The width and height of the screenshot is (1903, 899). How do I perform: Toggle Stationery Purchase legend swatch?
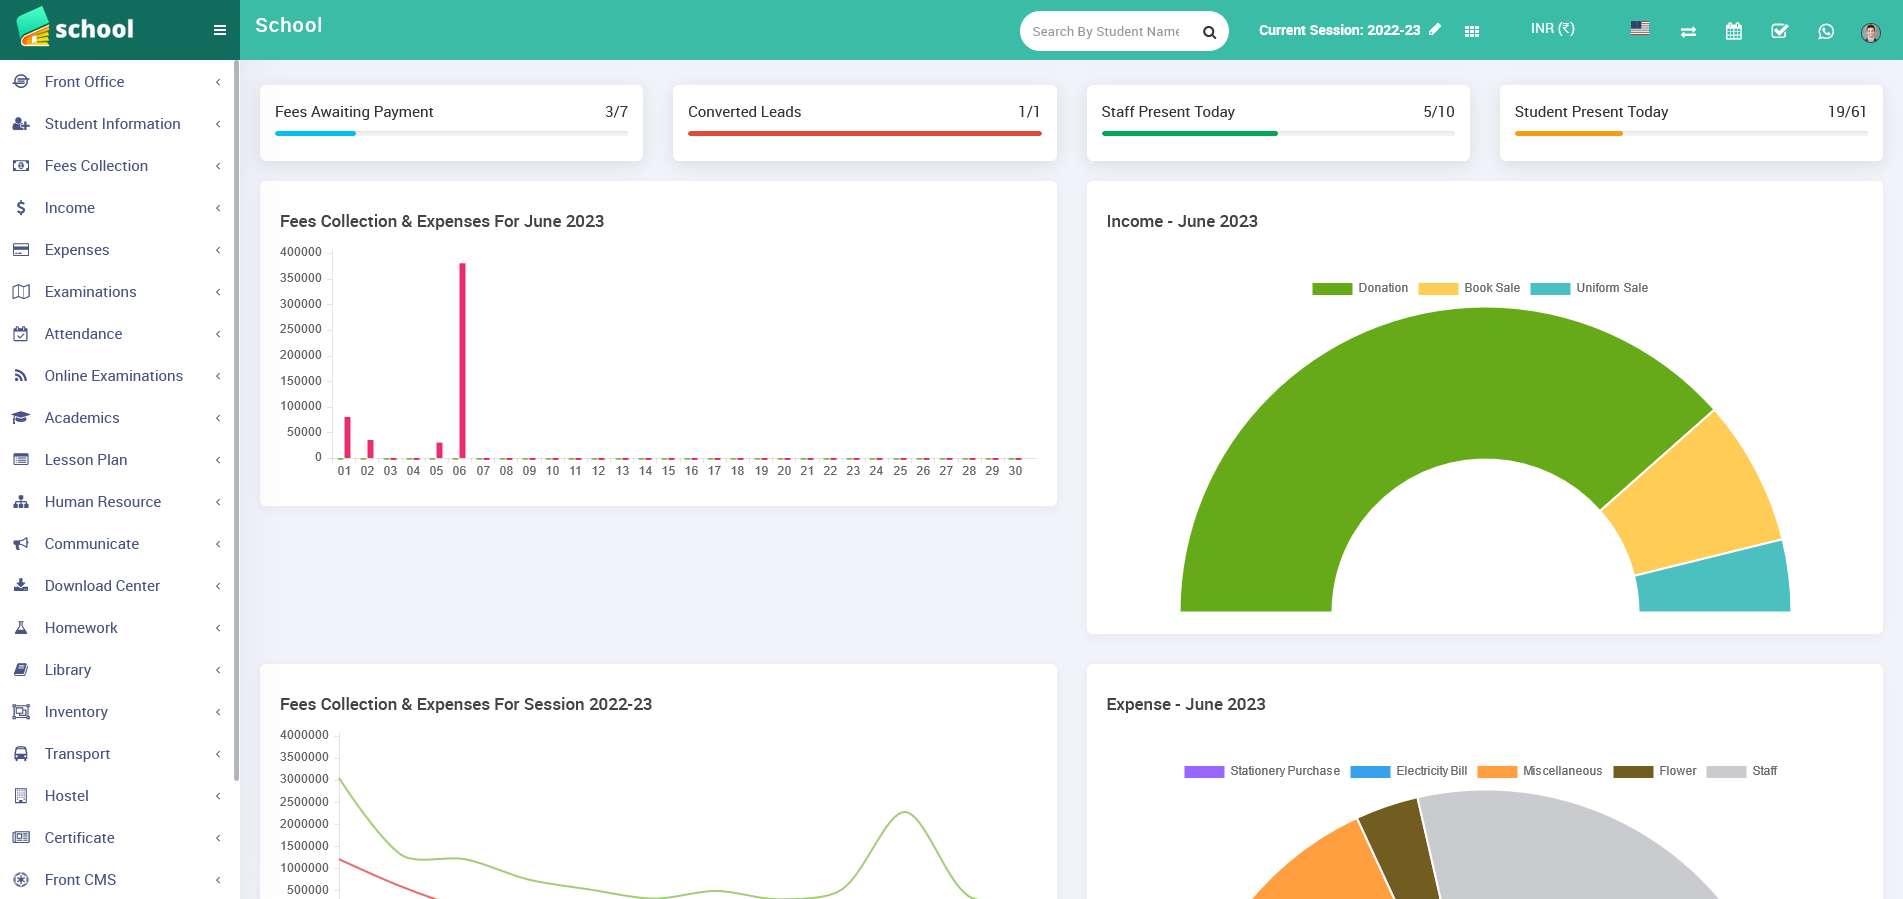click(1204, 771)
